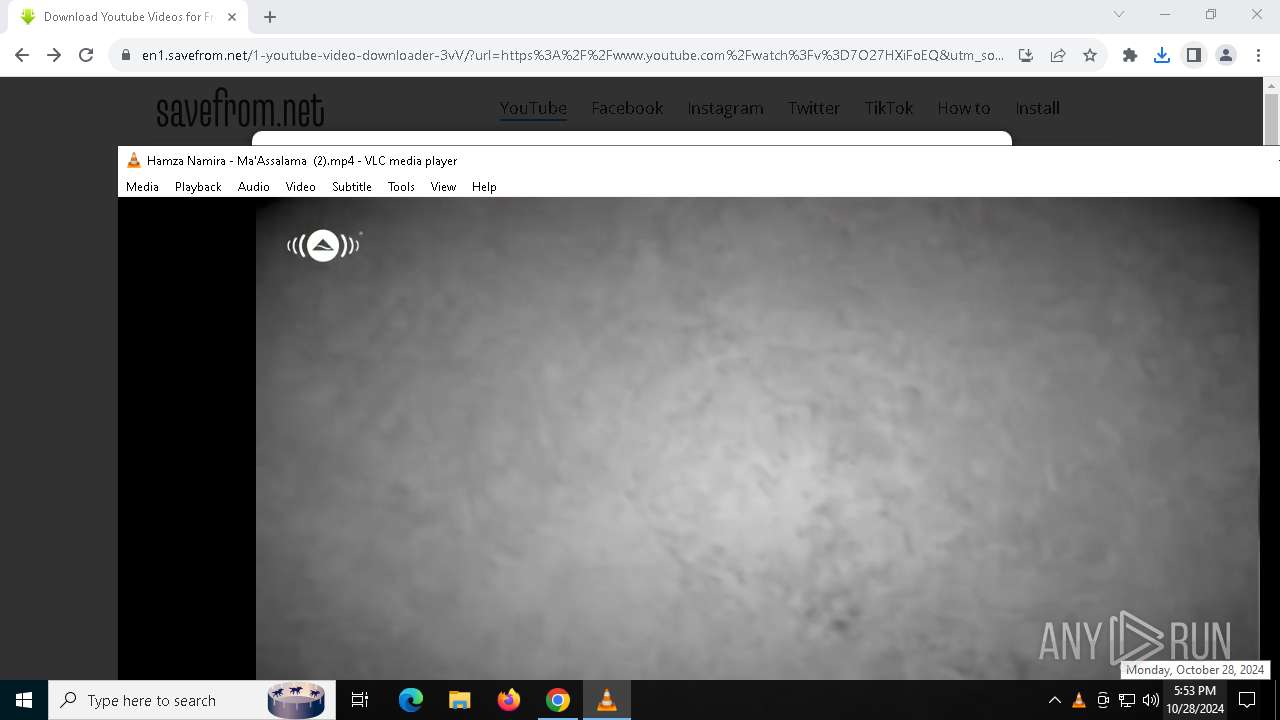Open a new Chrome tab

pos(270,17)
